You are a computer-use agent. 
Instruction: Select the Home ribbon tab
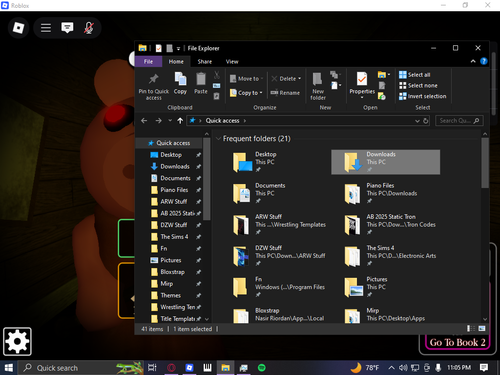click(x=176, y=62)
